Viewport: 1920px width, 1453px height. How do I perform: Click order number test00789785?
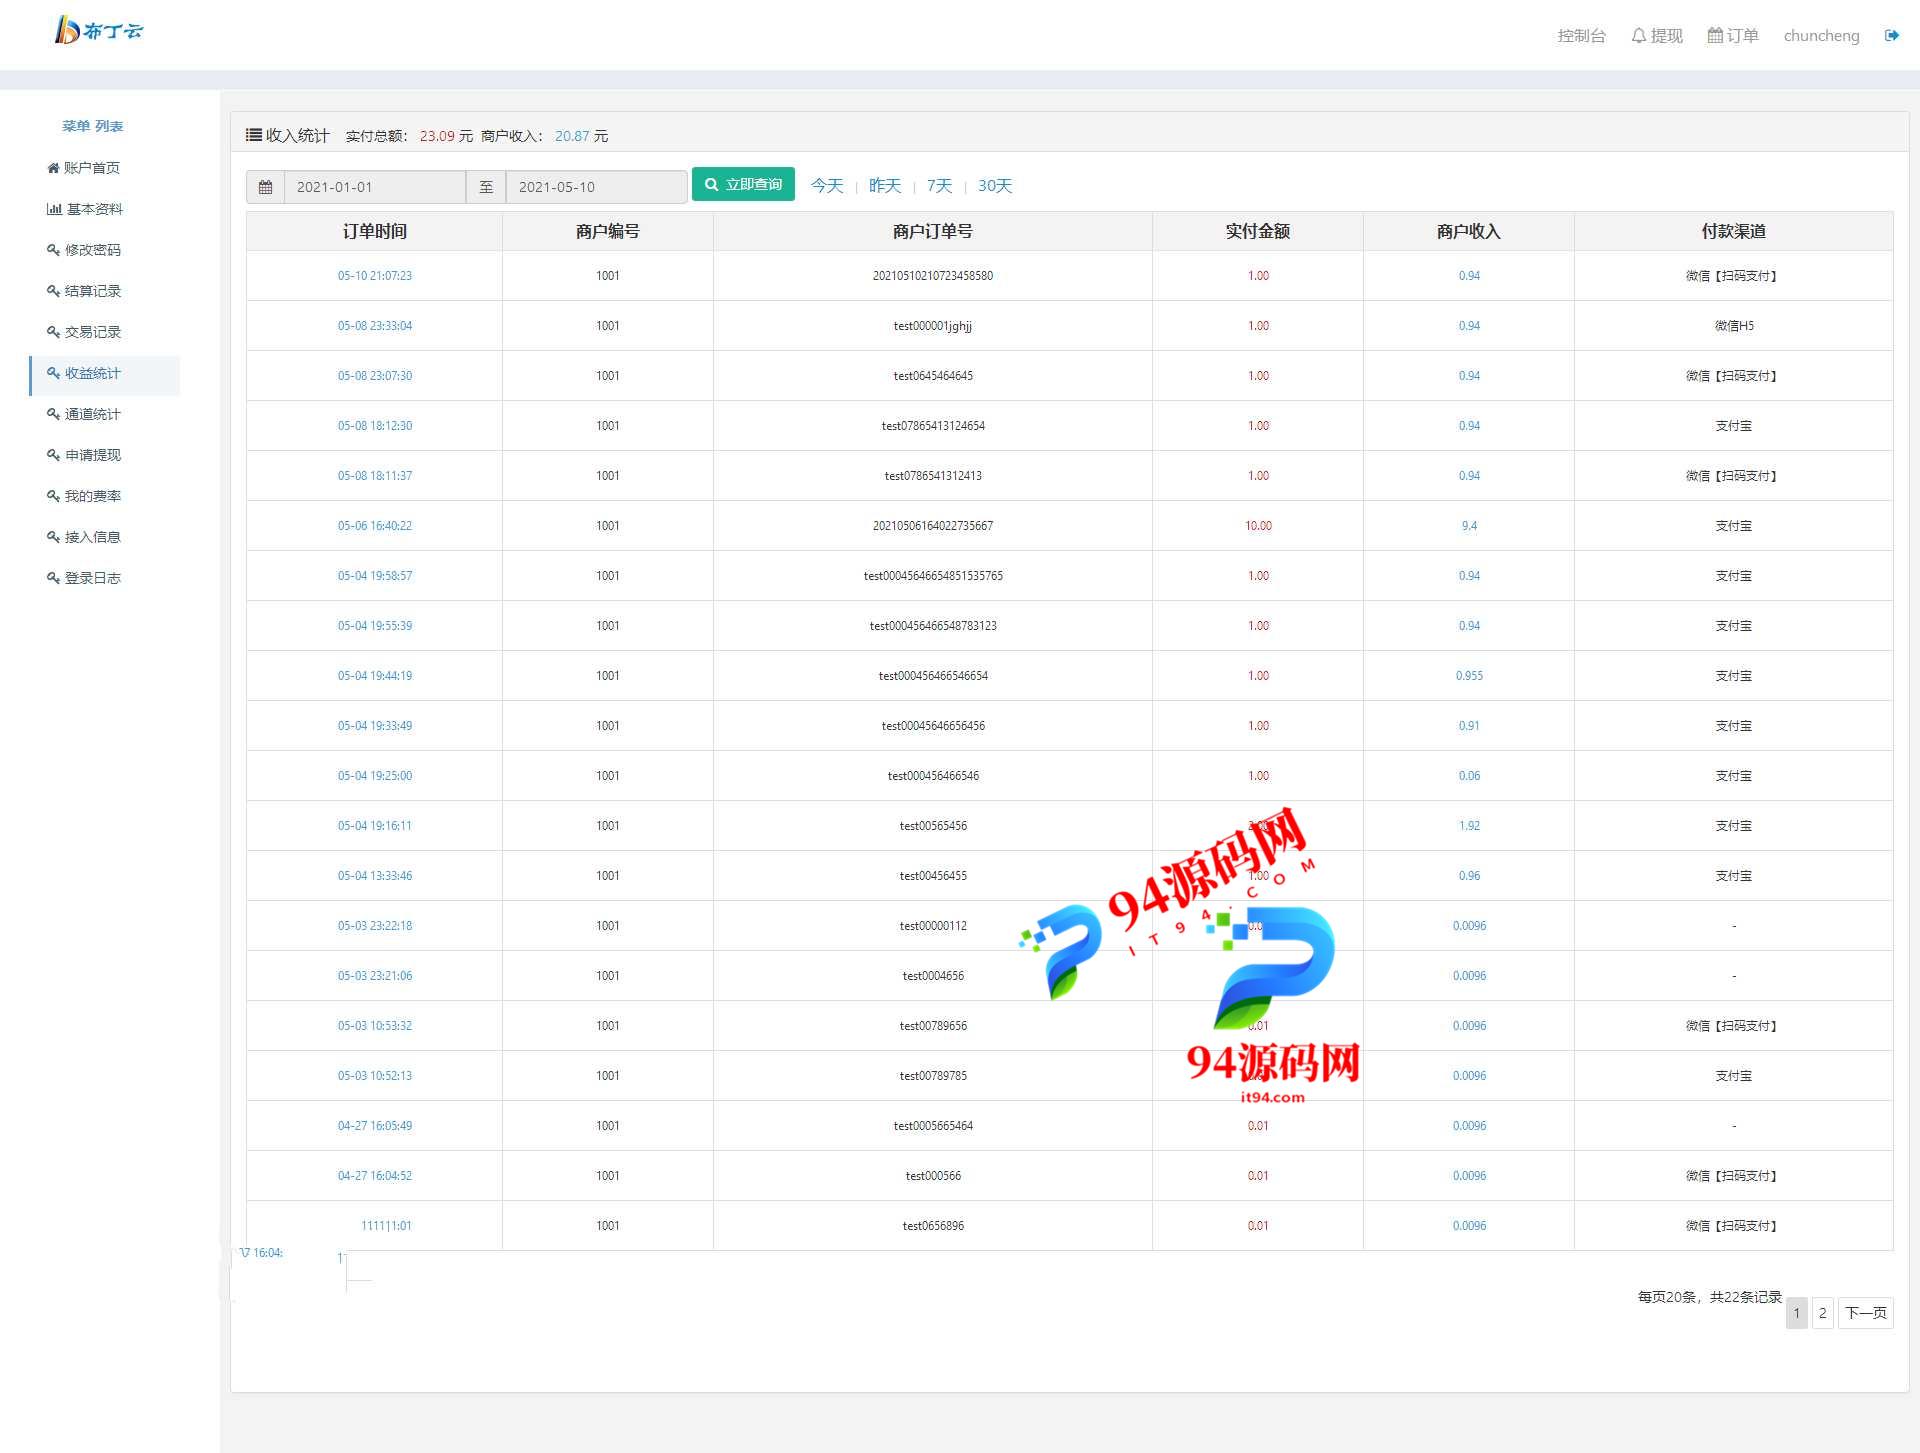[x=933, y=1076]
